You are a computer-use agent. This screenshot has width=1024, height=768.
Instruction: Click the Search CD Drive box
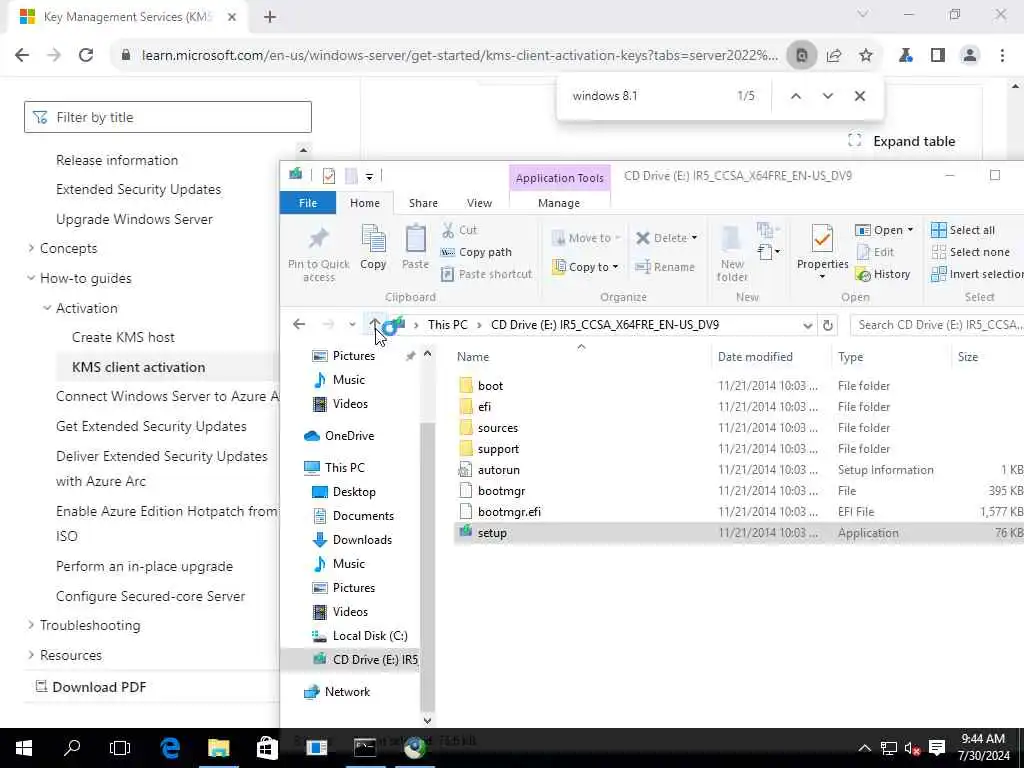pyautogui.click(x=938, y=325)
